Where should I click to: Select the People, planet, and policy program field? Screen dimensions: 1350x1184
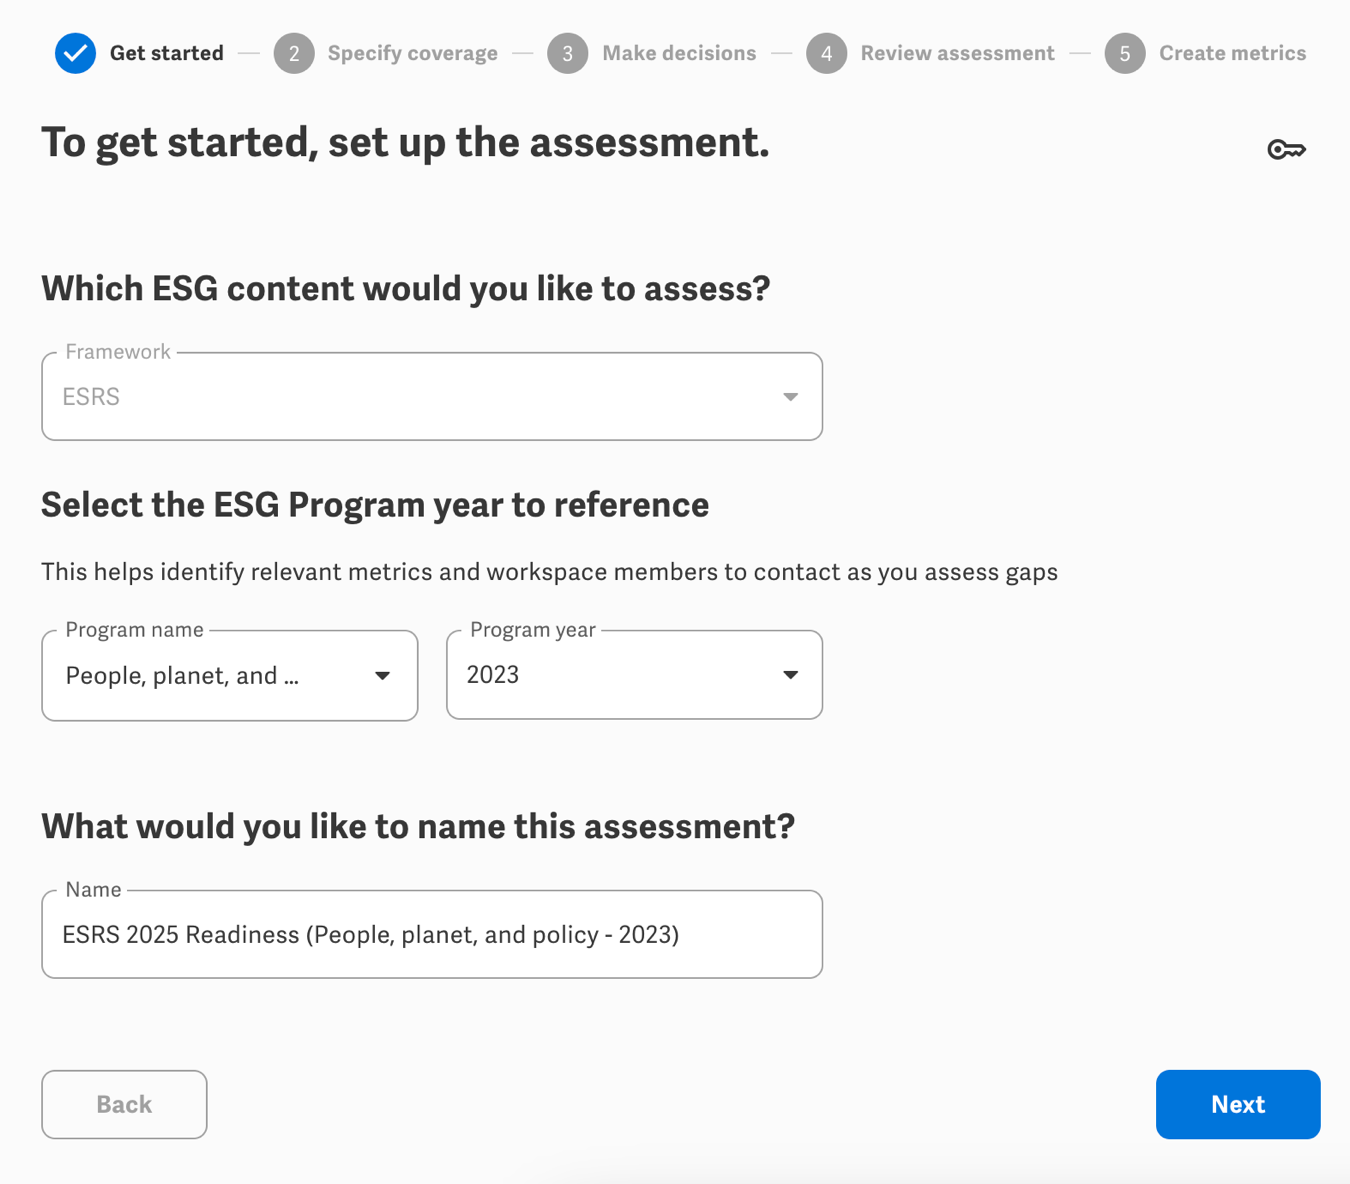[229, 675]
